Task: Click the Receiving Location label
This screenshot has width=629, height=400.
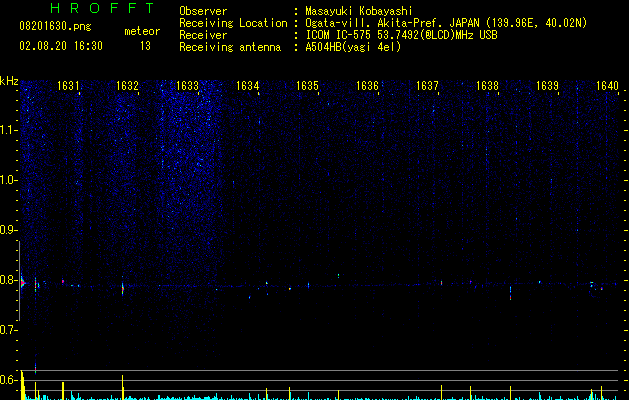Action: coord(233,23)
